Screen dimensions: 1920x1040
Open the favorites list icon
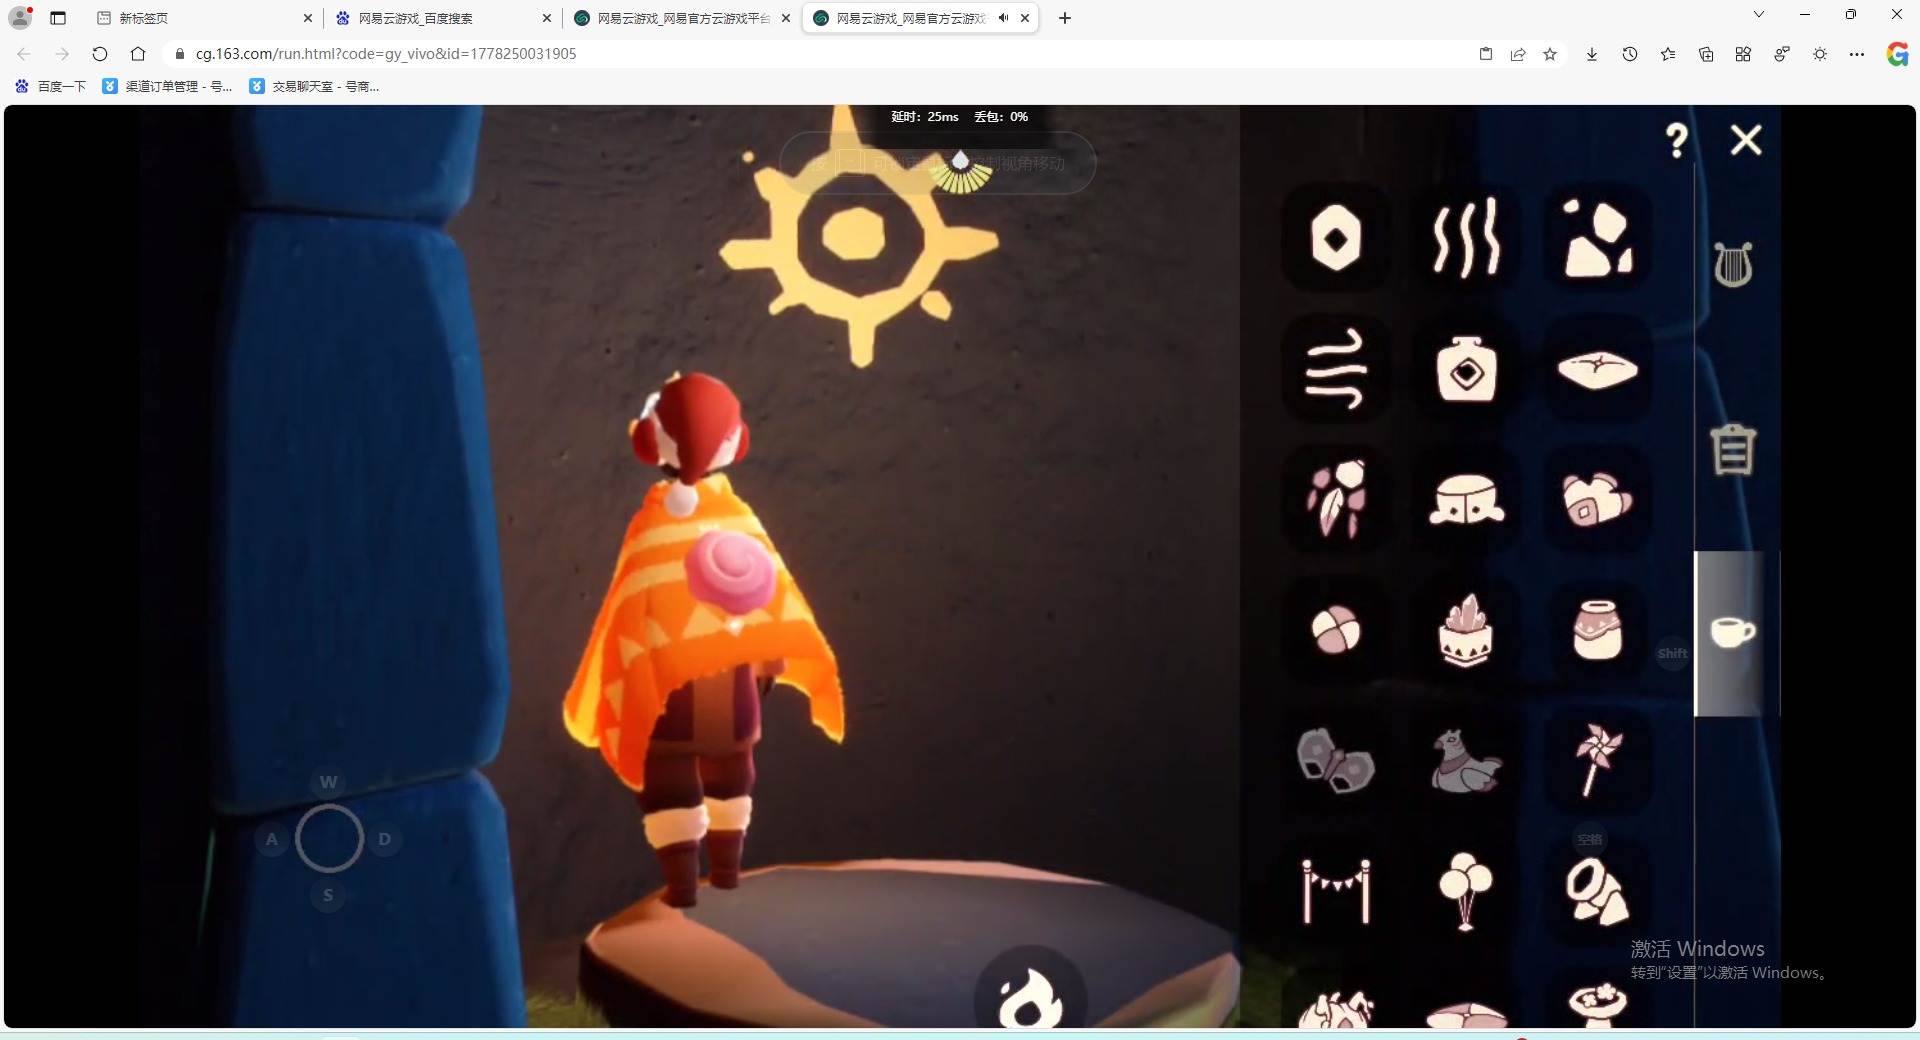coord(1668,54)
